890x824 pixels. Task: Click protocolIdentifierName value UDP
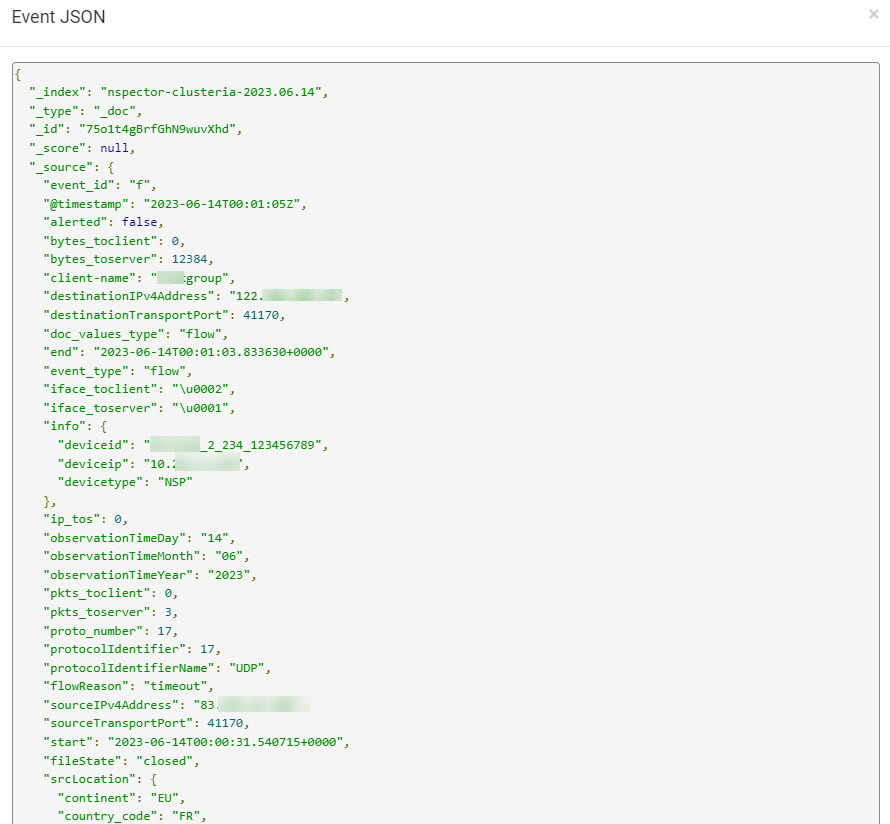point(246,668)
